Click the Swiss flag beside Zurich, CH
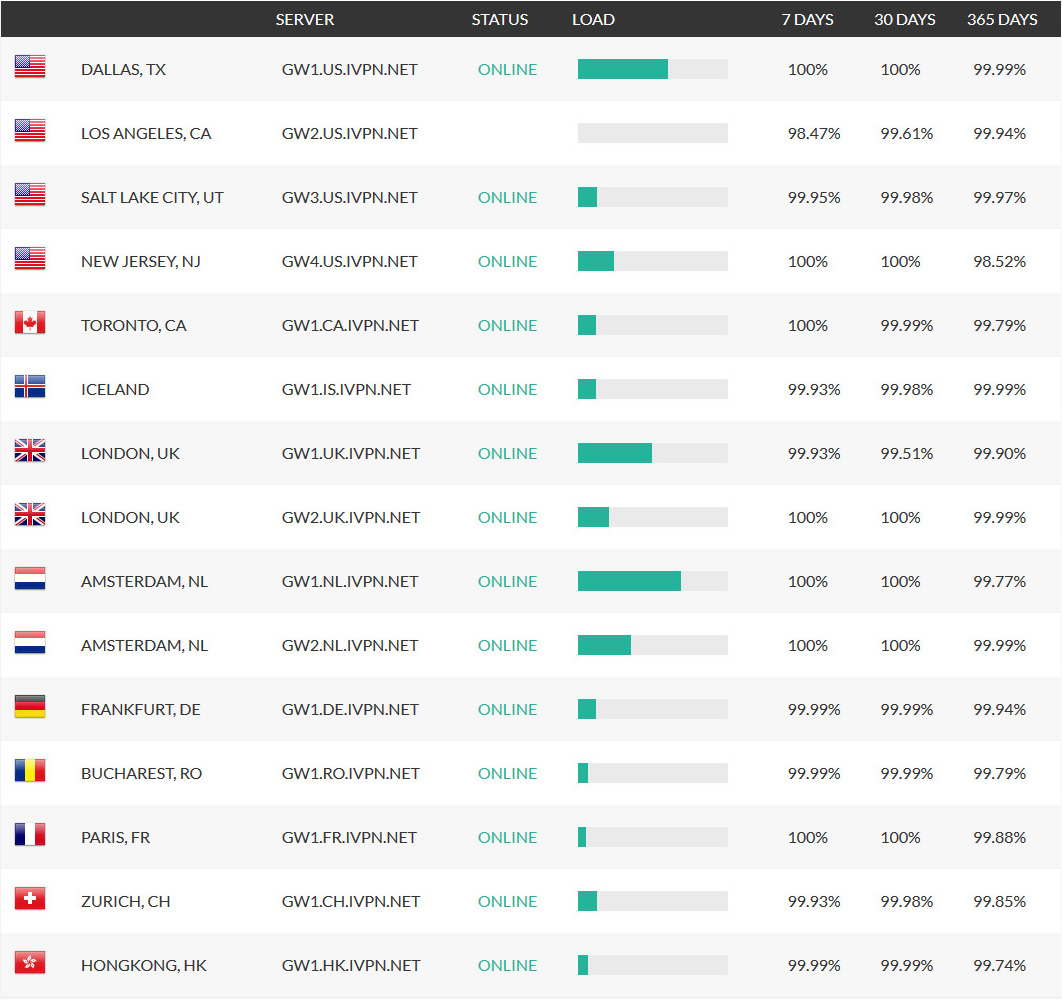The width and height of the screenshot is (1062, 1000). coord(30,898)
